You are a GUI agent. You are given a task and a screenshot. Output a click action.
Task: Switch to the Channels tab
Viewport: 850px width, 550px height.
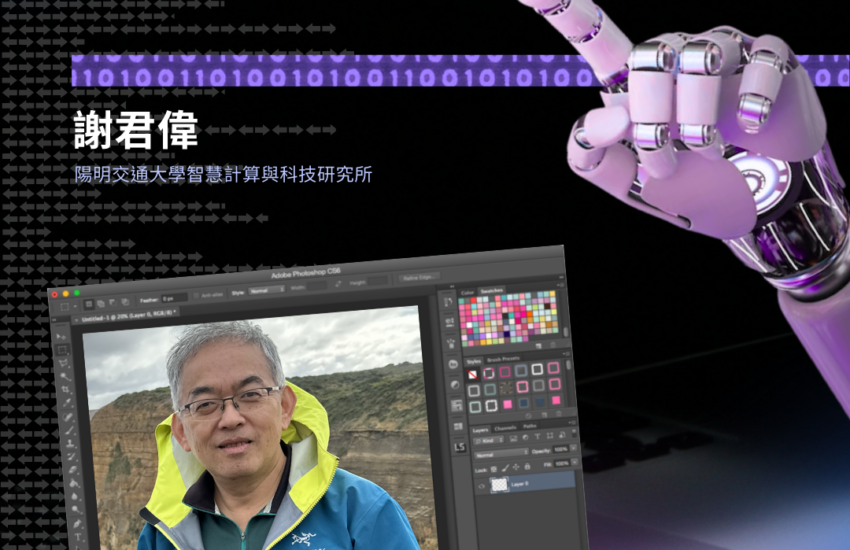click(x=505, y=428)
